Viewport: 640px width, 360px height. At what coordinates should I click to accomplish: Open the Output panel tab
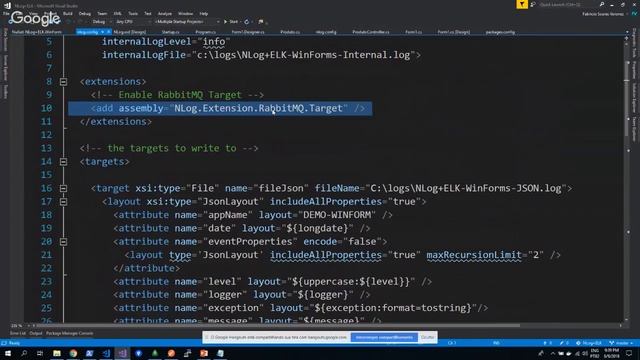tap(36, 333)
